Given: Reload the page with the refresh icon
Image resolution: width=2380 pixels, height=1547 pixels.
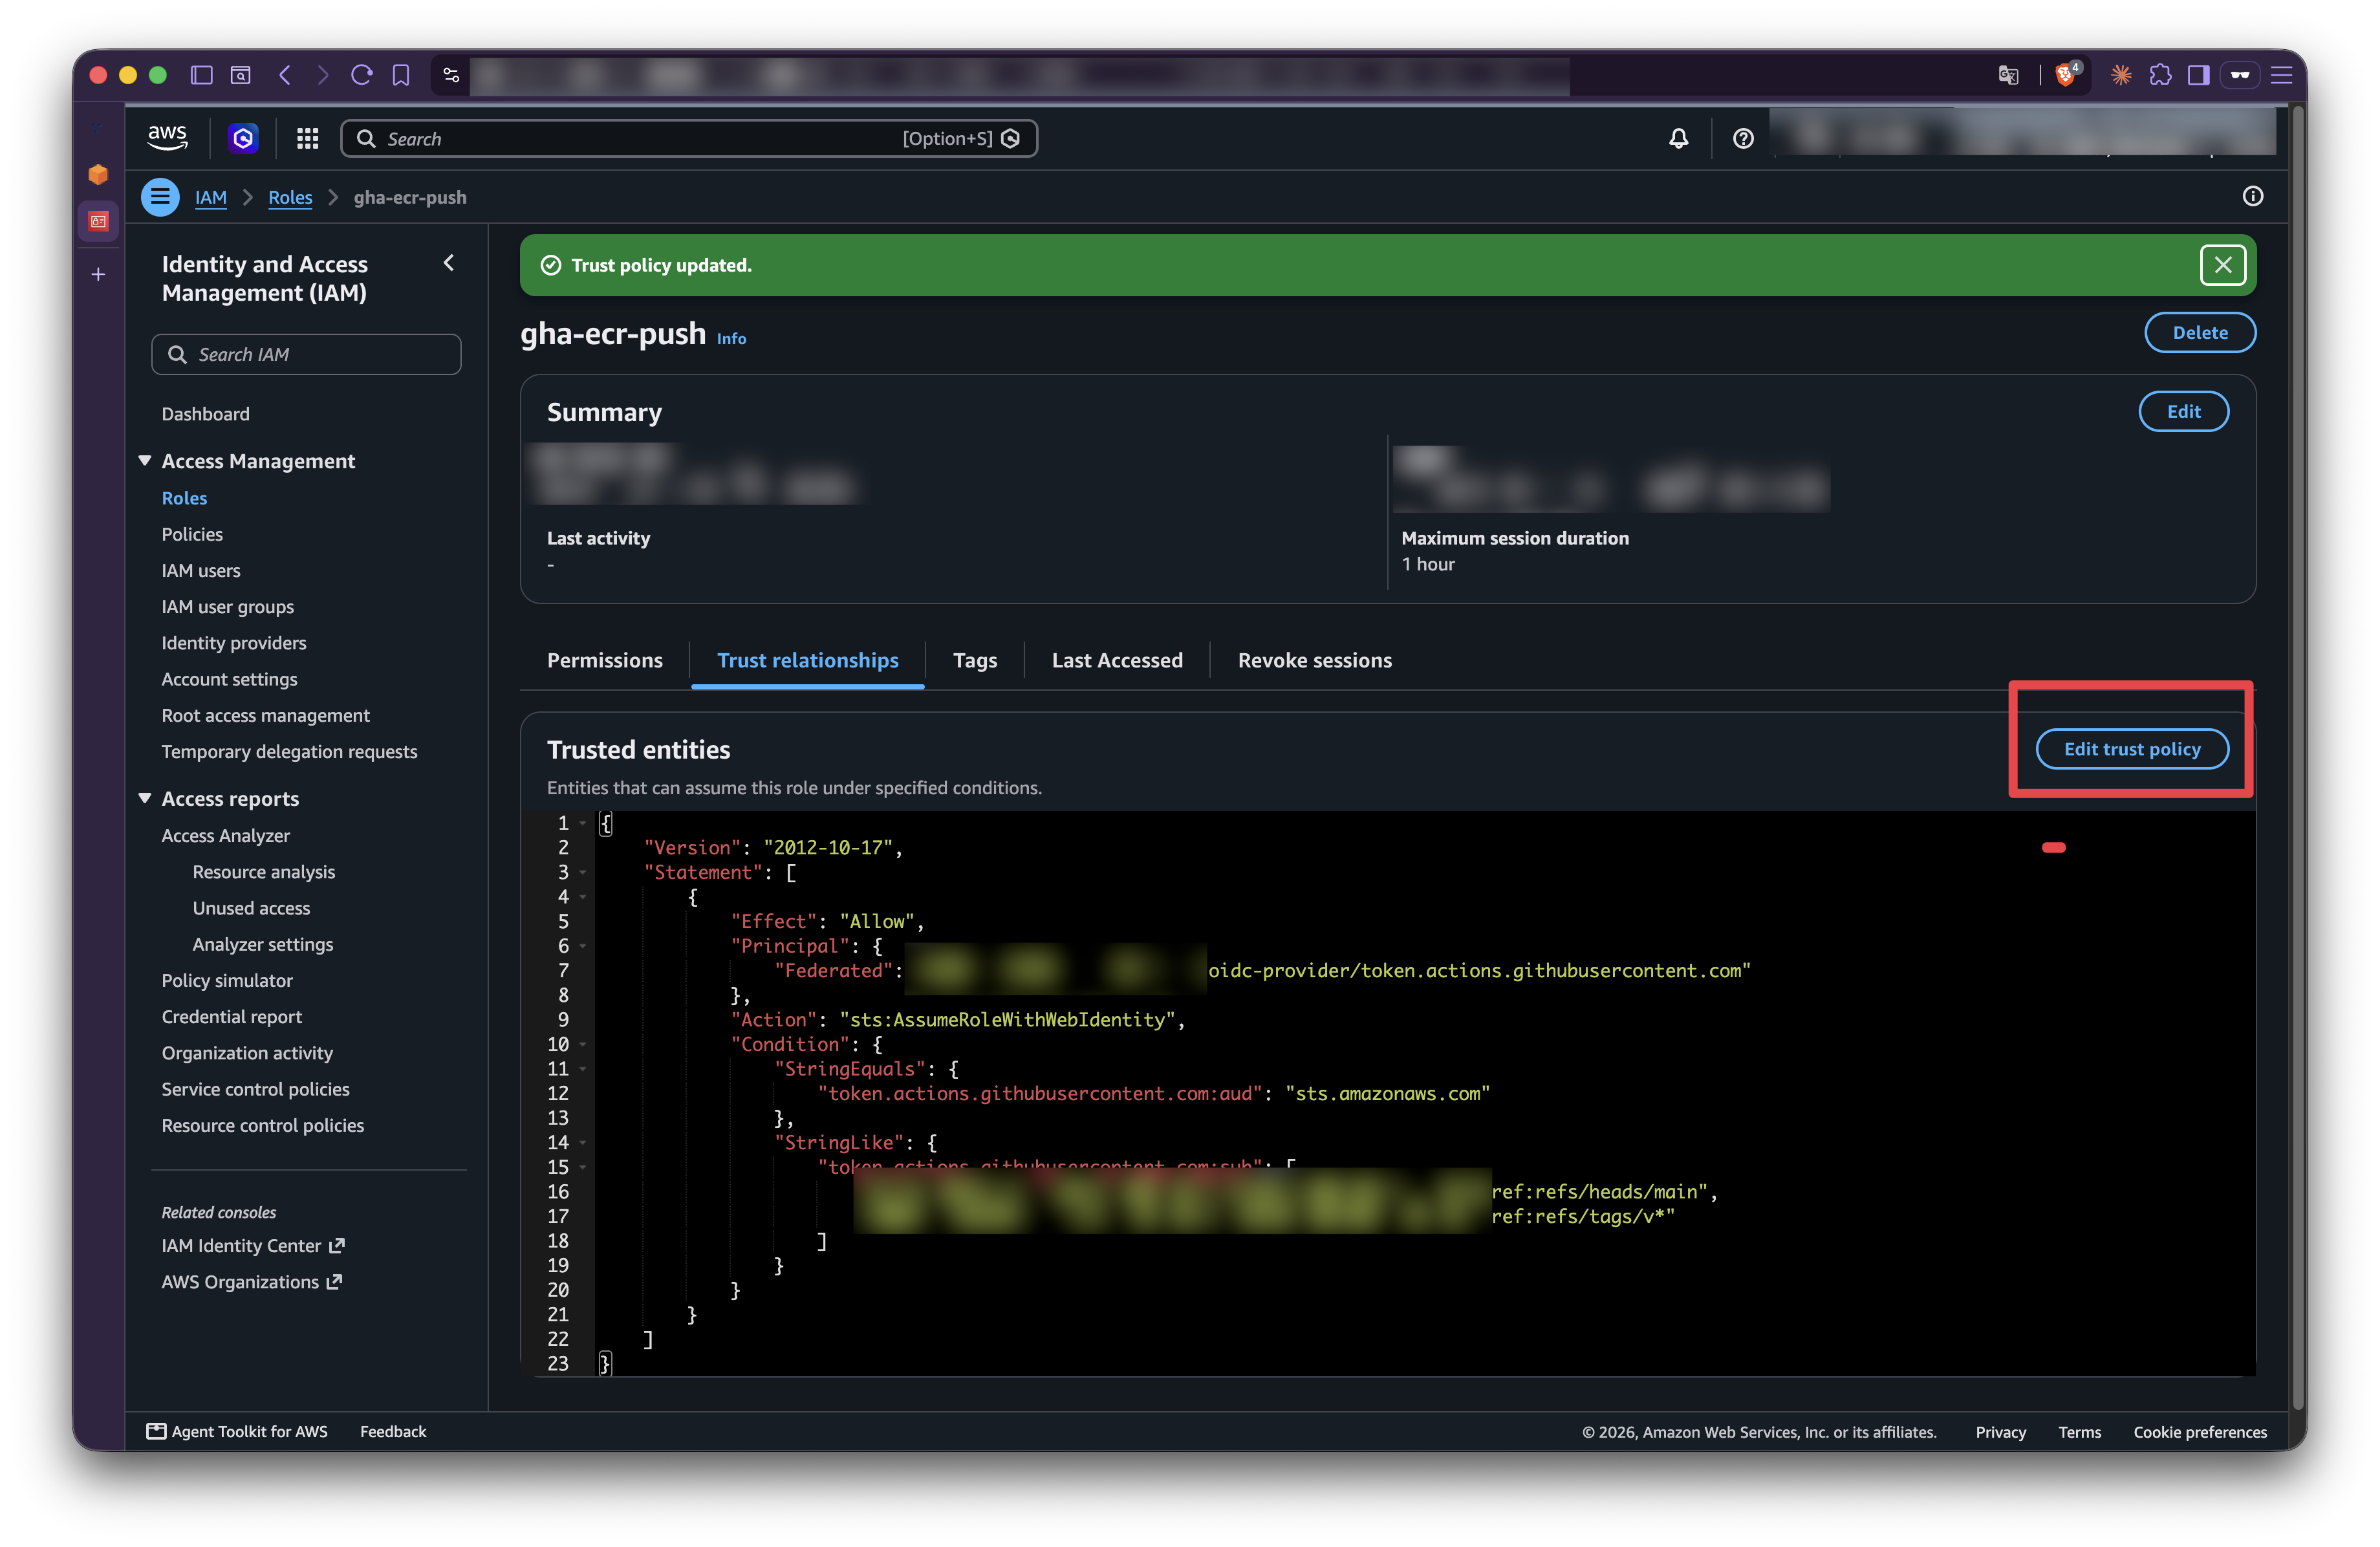Looking at the screenshot, I should point(362,75).
